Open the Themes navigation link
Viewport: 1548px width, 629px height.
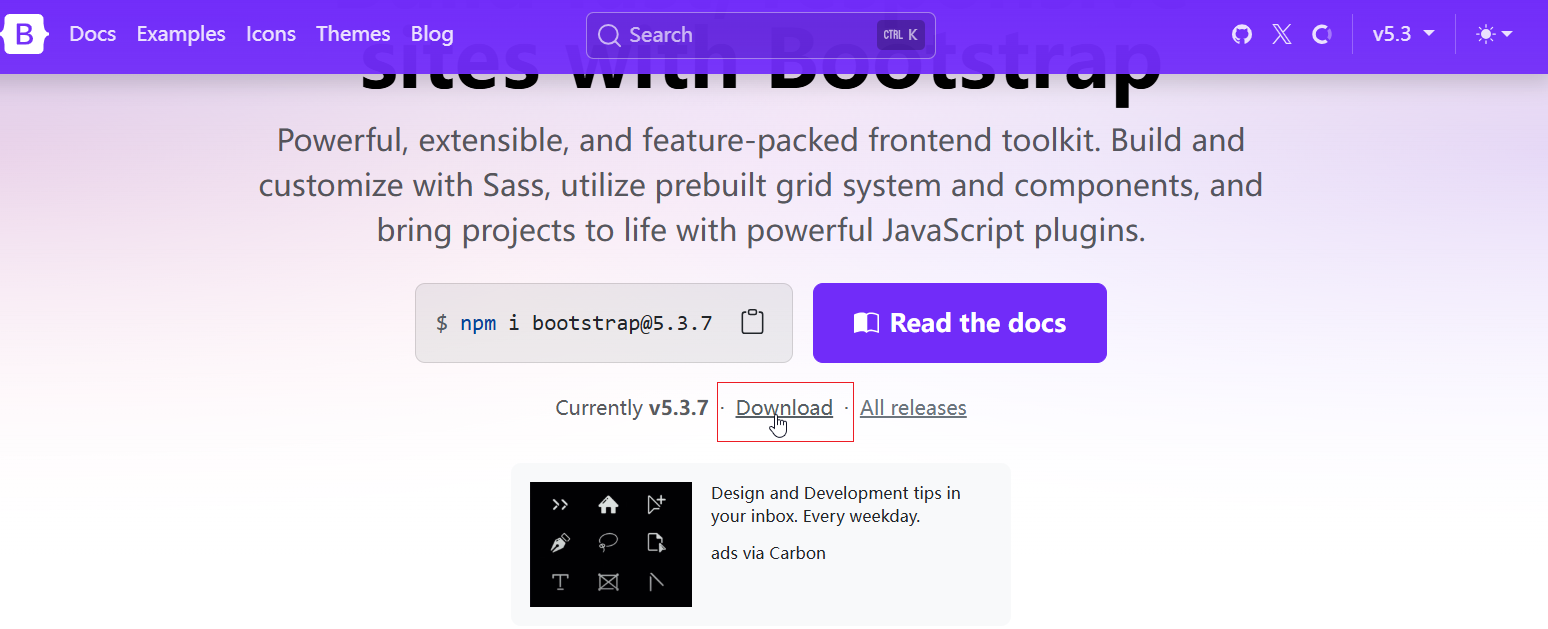click(353, 34)
